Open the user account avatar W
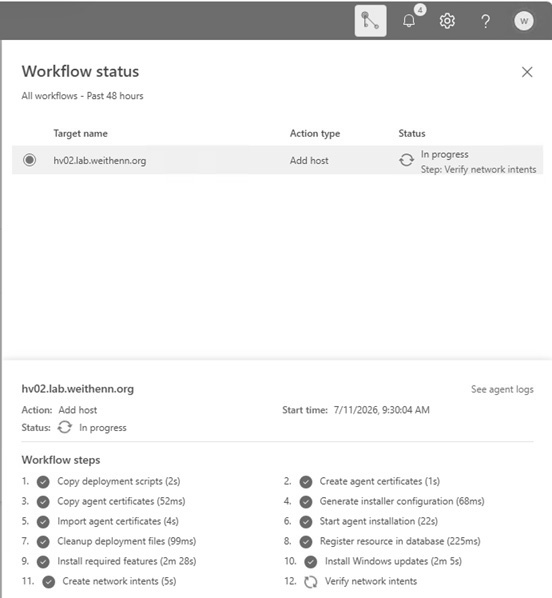The image size is (552, 598). click(x=524, y=21)
